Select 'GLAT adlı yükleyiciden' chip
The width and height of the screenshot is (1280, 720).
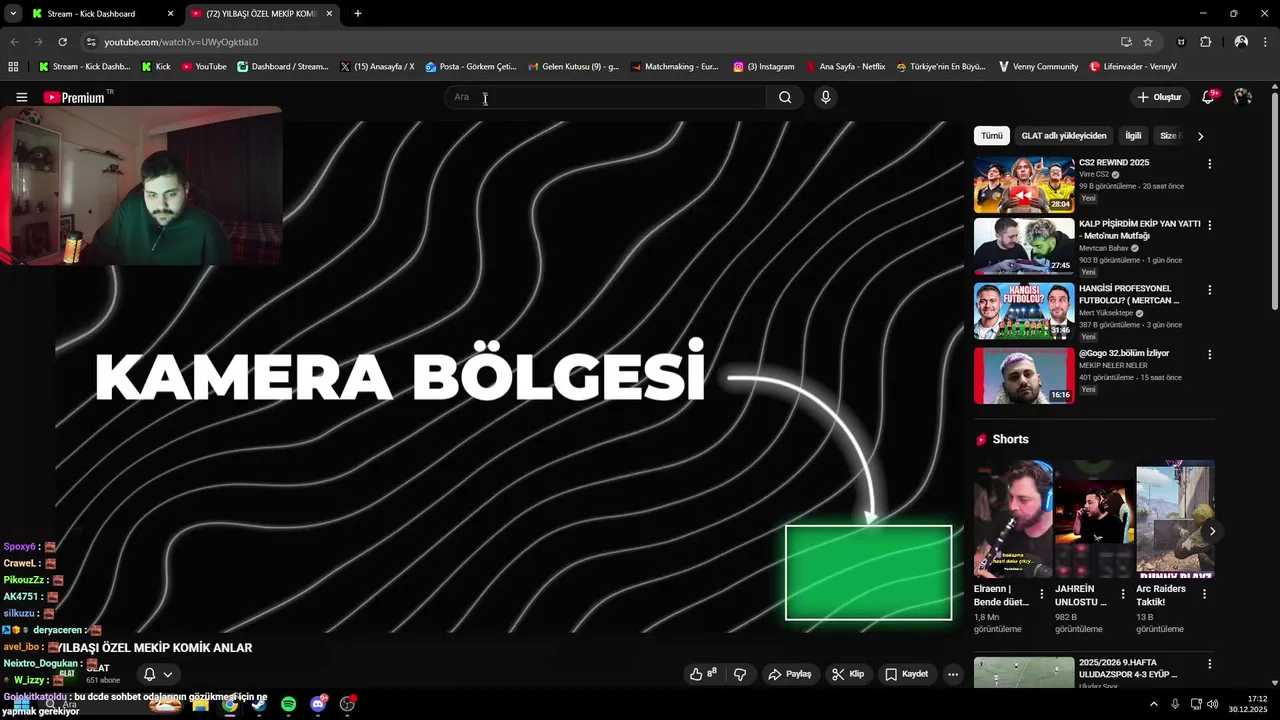[1064, 136]
